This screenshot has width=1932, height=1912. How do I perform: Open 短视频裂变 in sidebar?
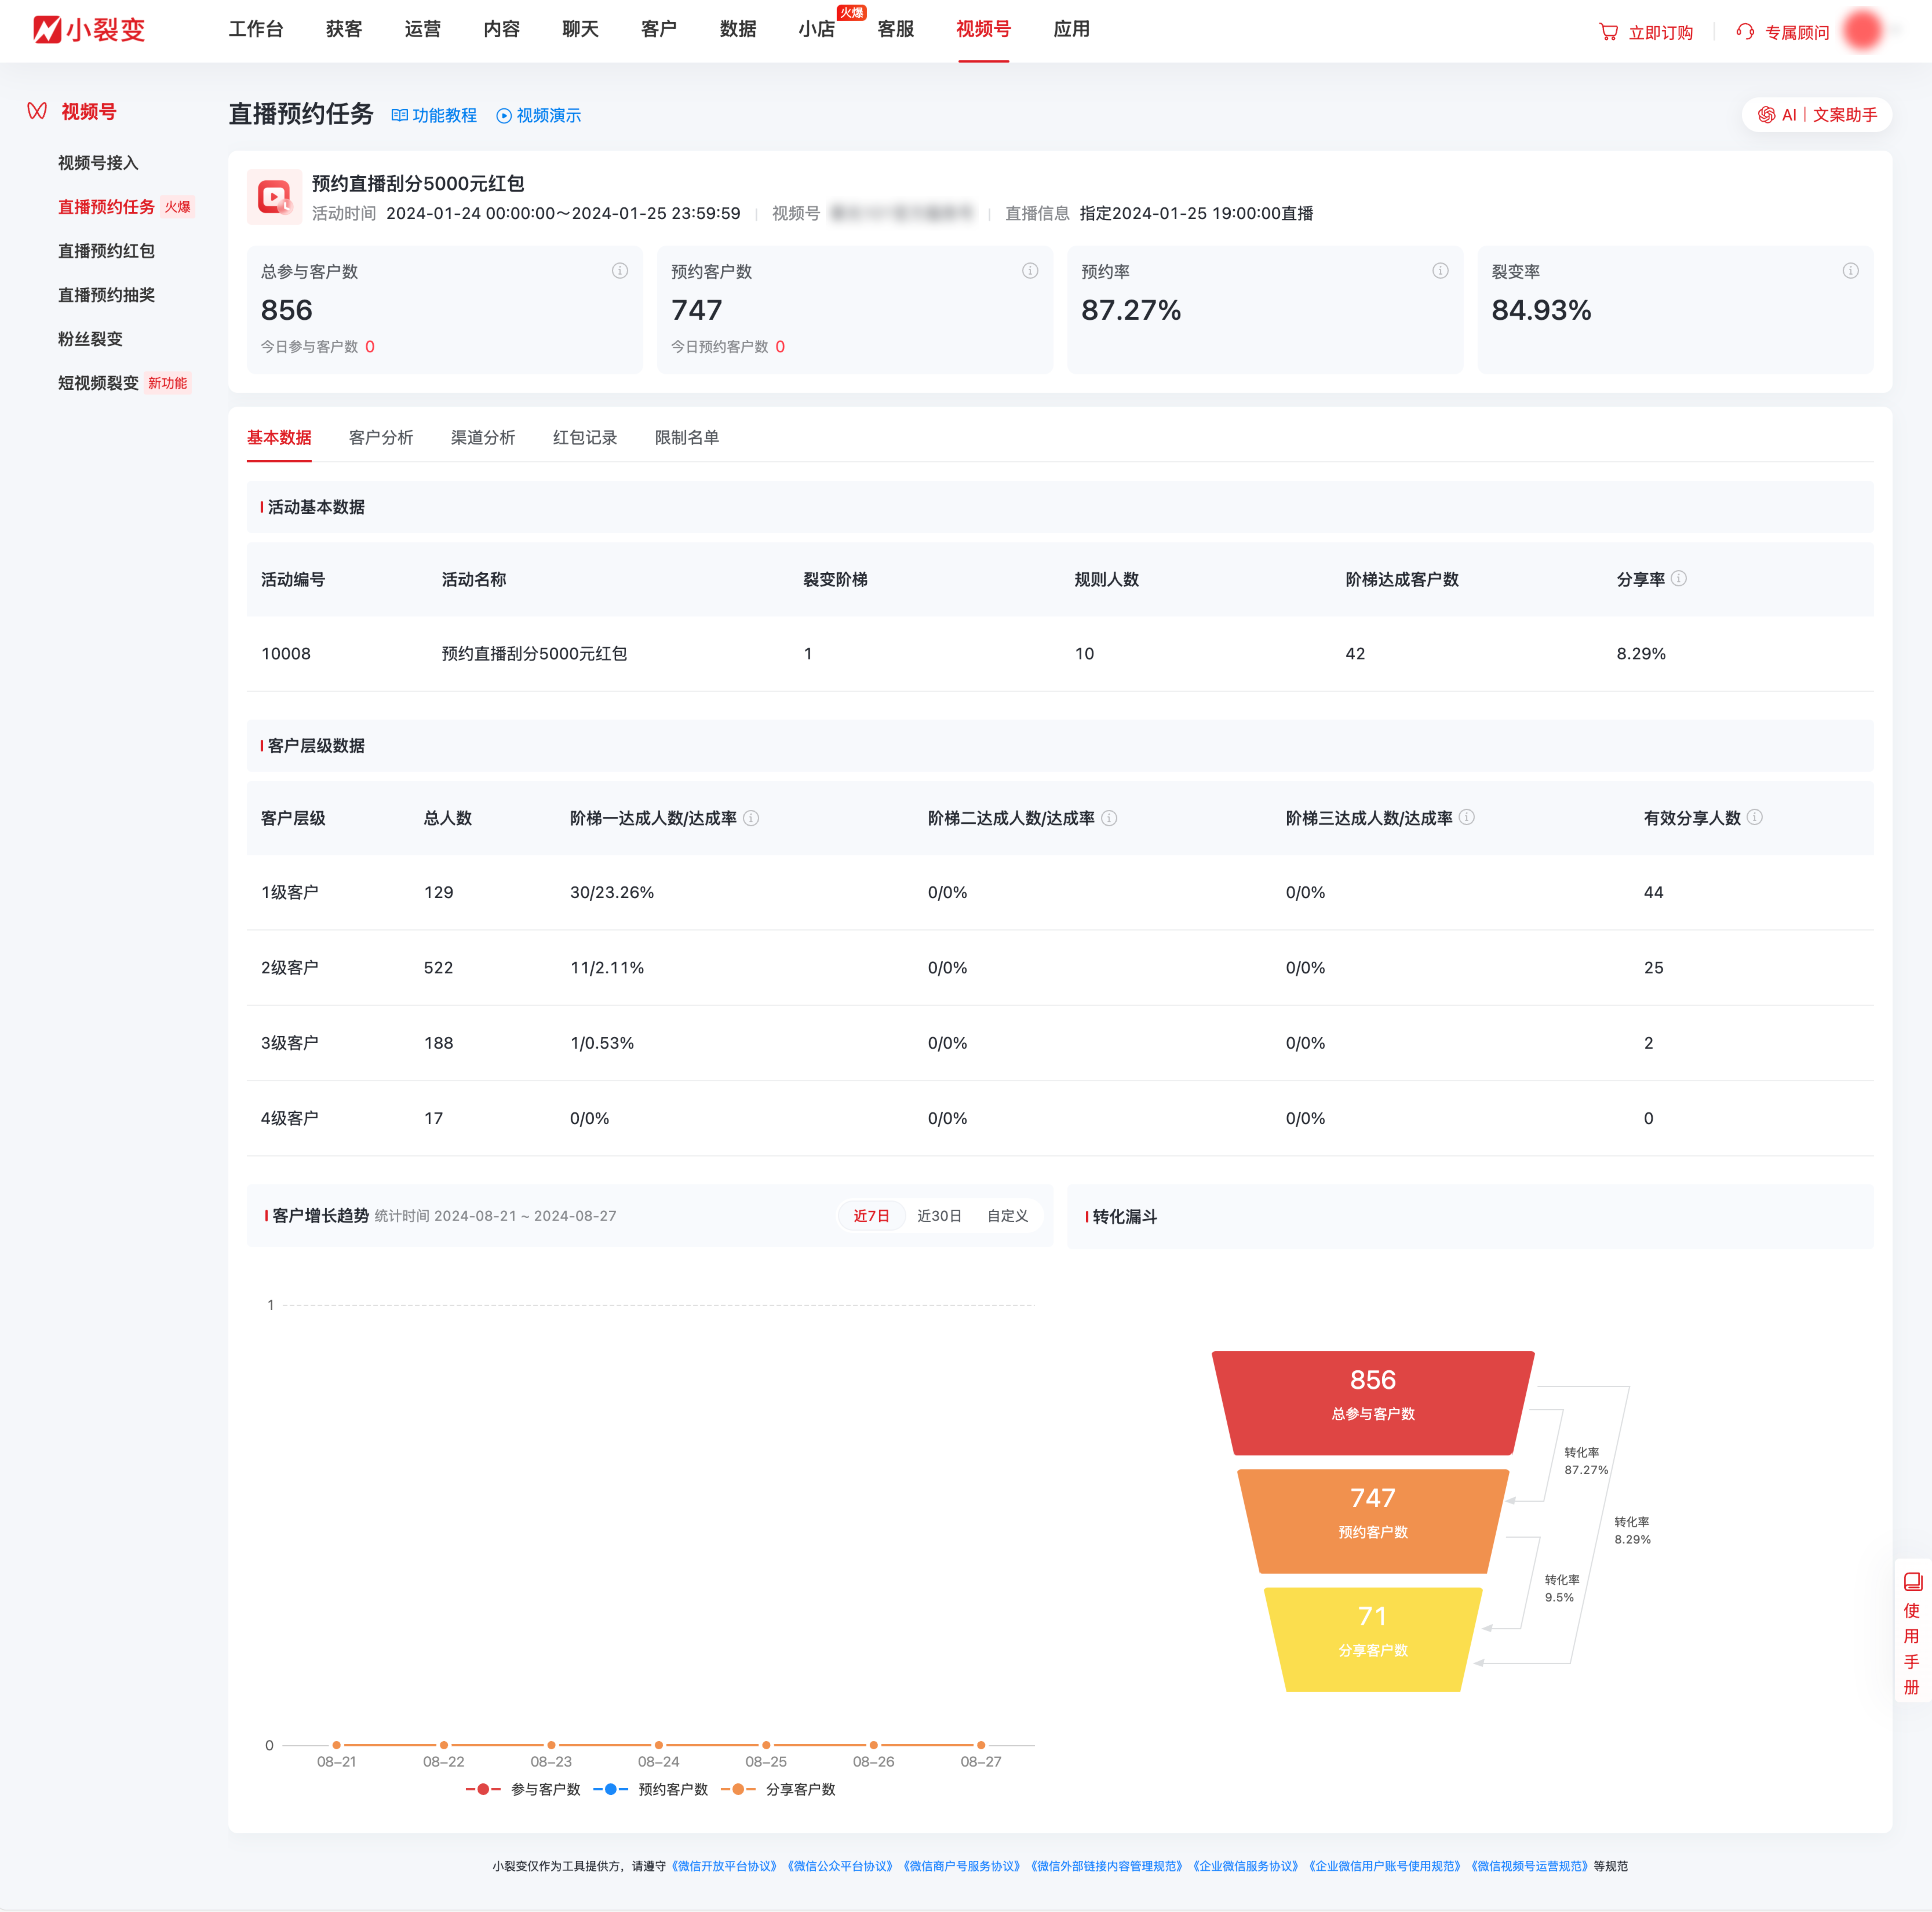point(98,383)
